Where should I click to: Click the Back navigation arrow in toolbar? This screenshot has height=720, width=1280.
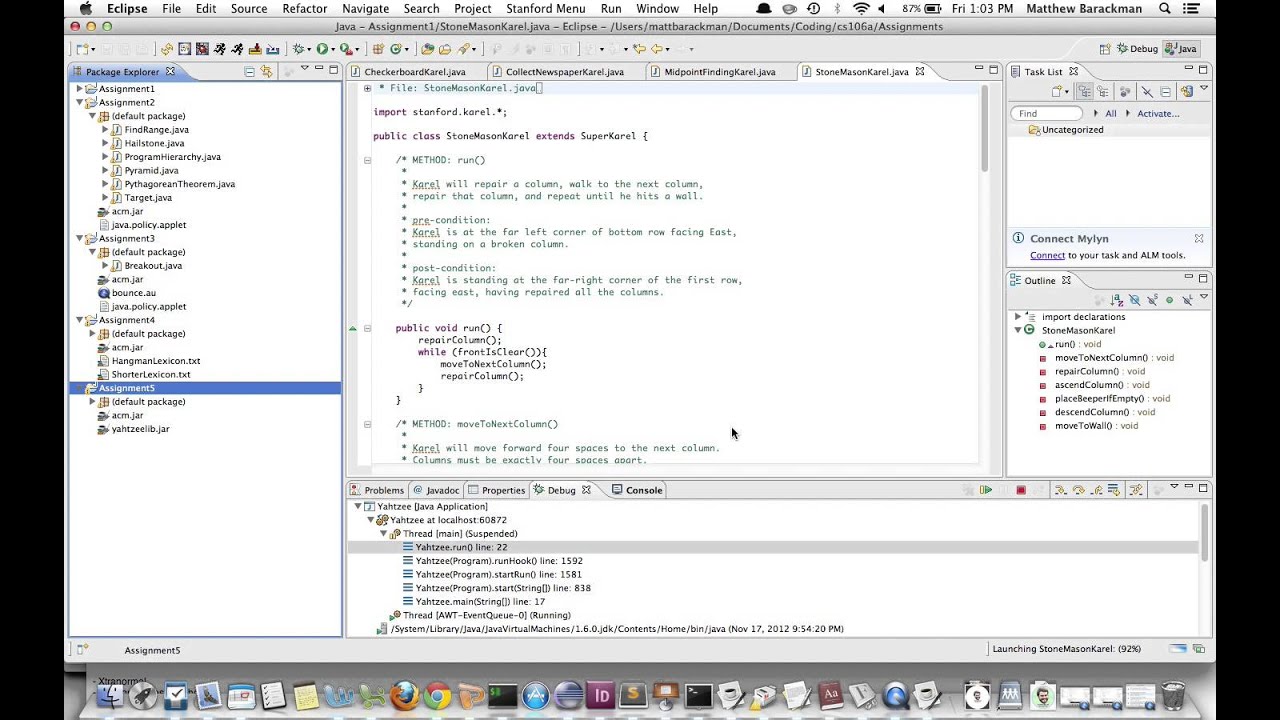(657, 48)
